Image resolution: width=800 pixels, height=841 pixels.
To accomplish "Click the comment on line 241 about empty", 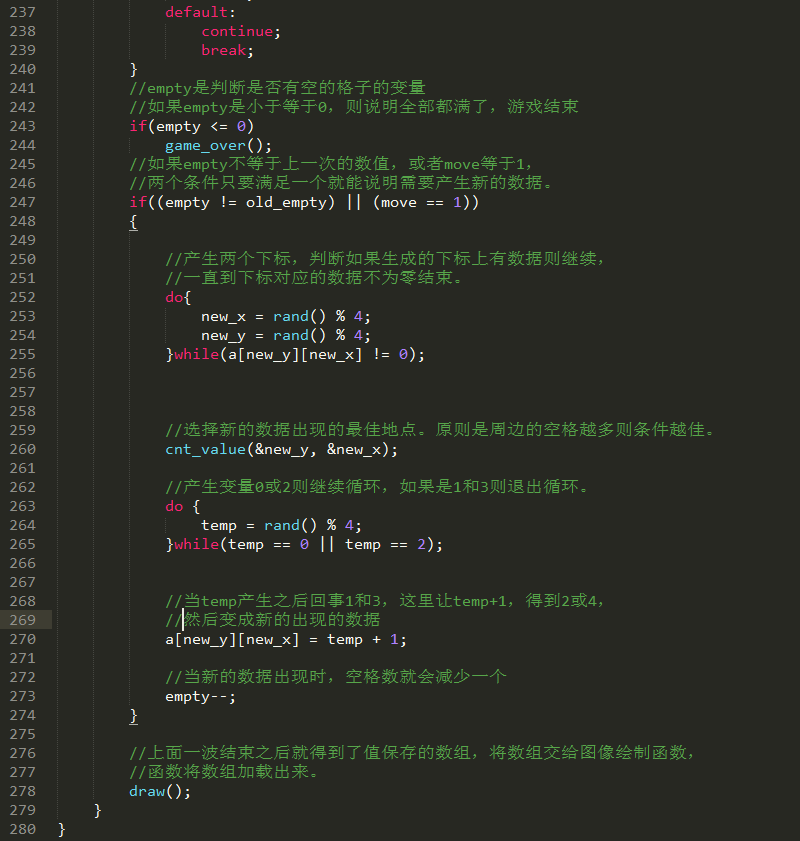I will 277,87.
